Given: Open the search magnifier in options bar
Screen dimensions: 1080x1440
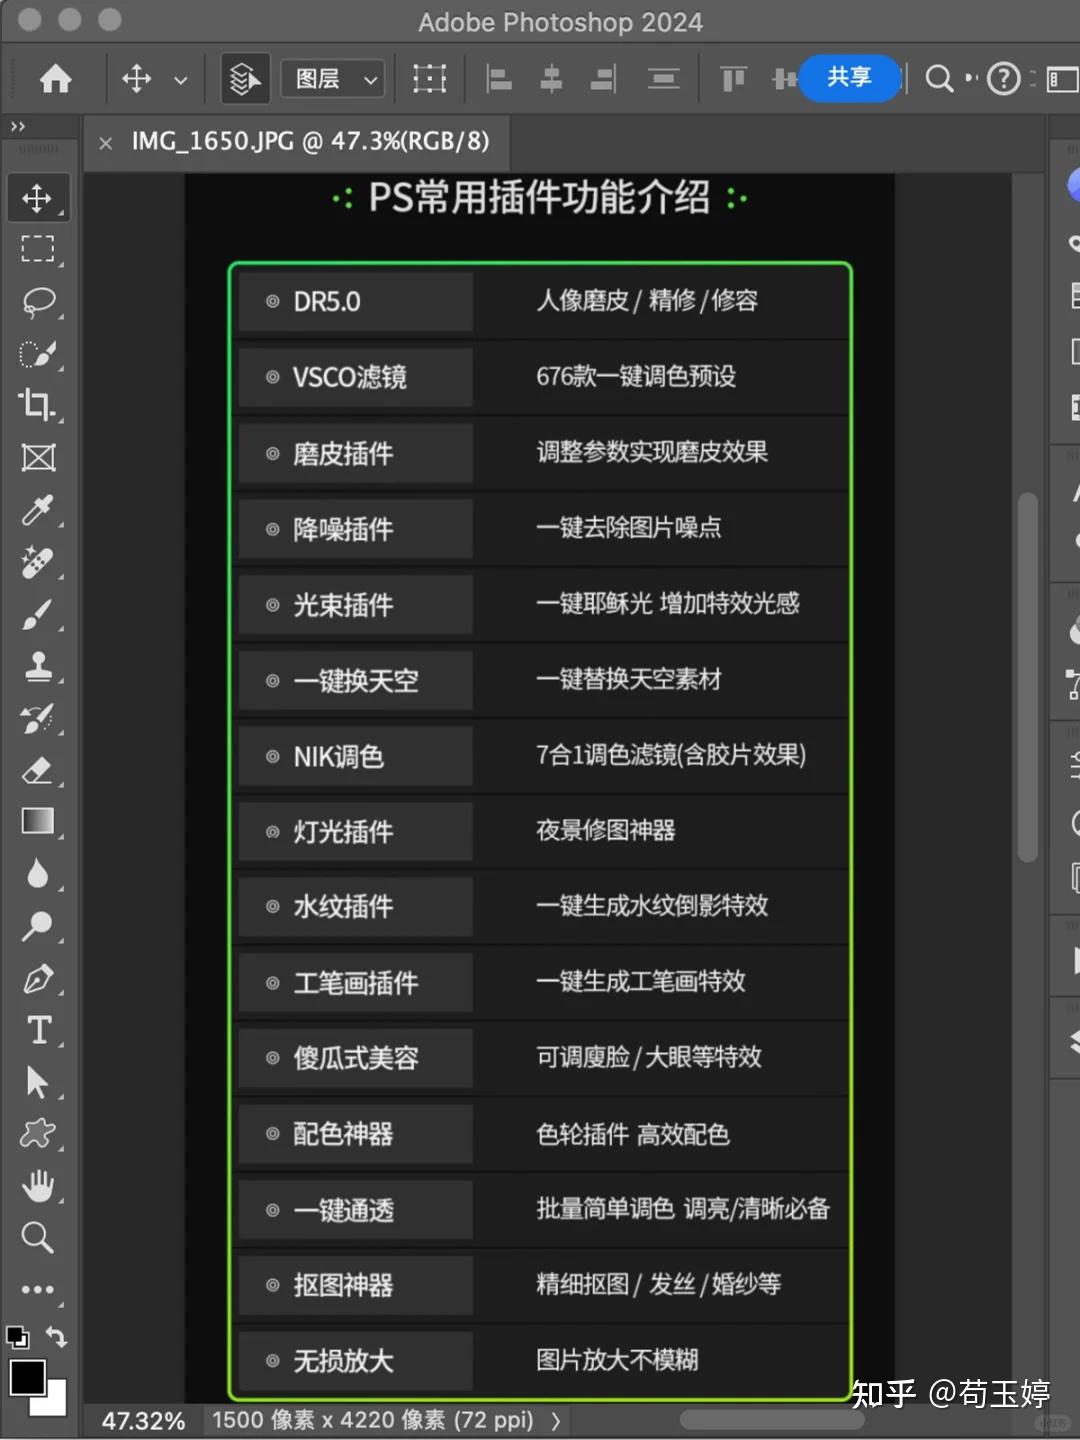Looking at the screenshot, I should point(938,78).
